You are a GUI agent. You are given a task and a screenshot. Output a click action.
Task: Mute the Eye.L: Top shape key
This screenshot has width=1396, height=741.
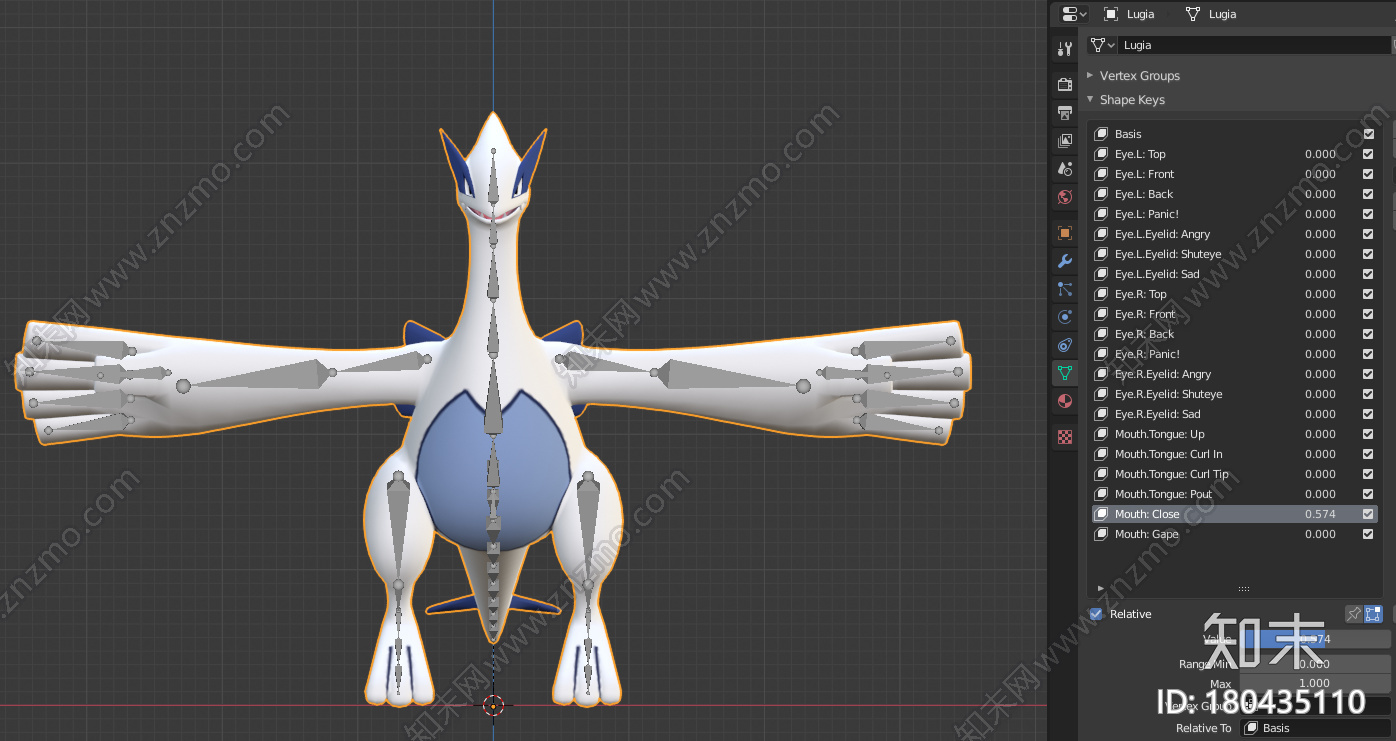[1368, 154]
